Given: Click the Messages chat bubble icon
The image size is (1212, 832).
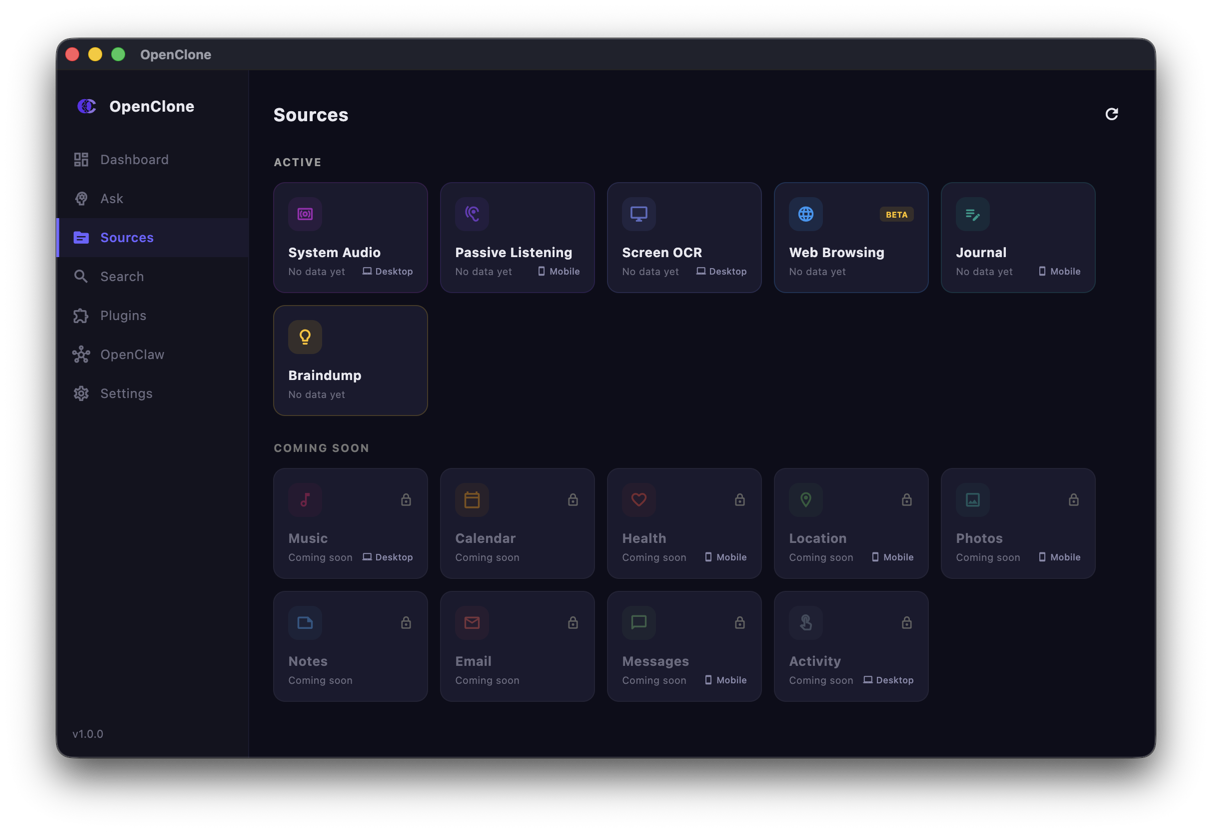Looking at the screenshot, I should click(638, 622).
